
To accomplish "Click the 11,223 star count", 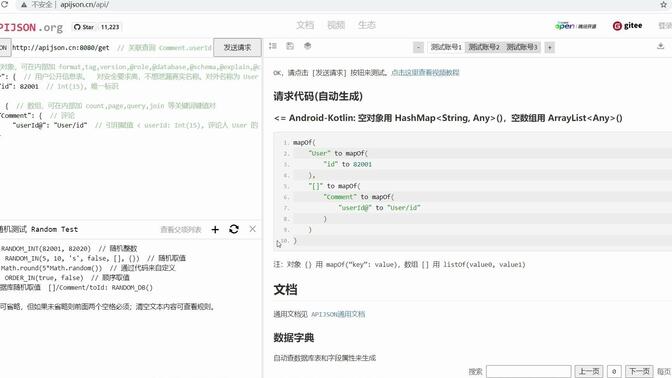I will coord(110,27).
